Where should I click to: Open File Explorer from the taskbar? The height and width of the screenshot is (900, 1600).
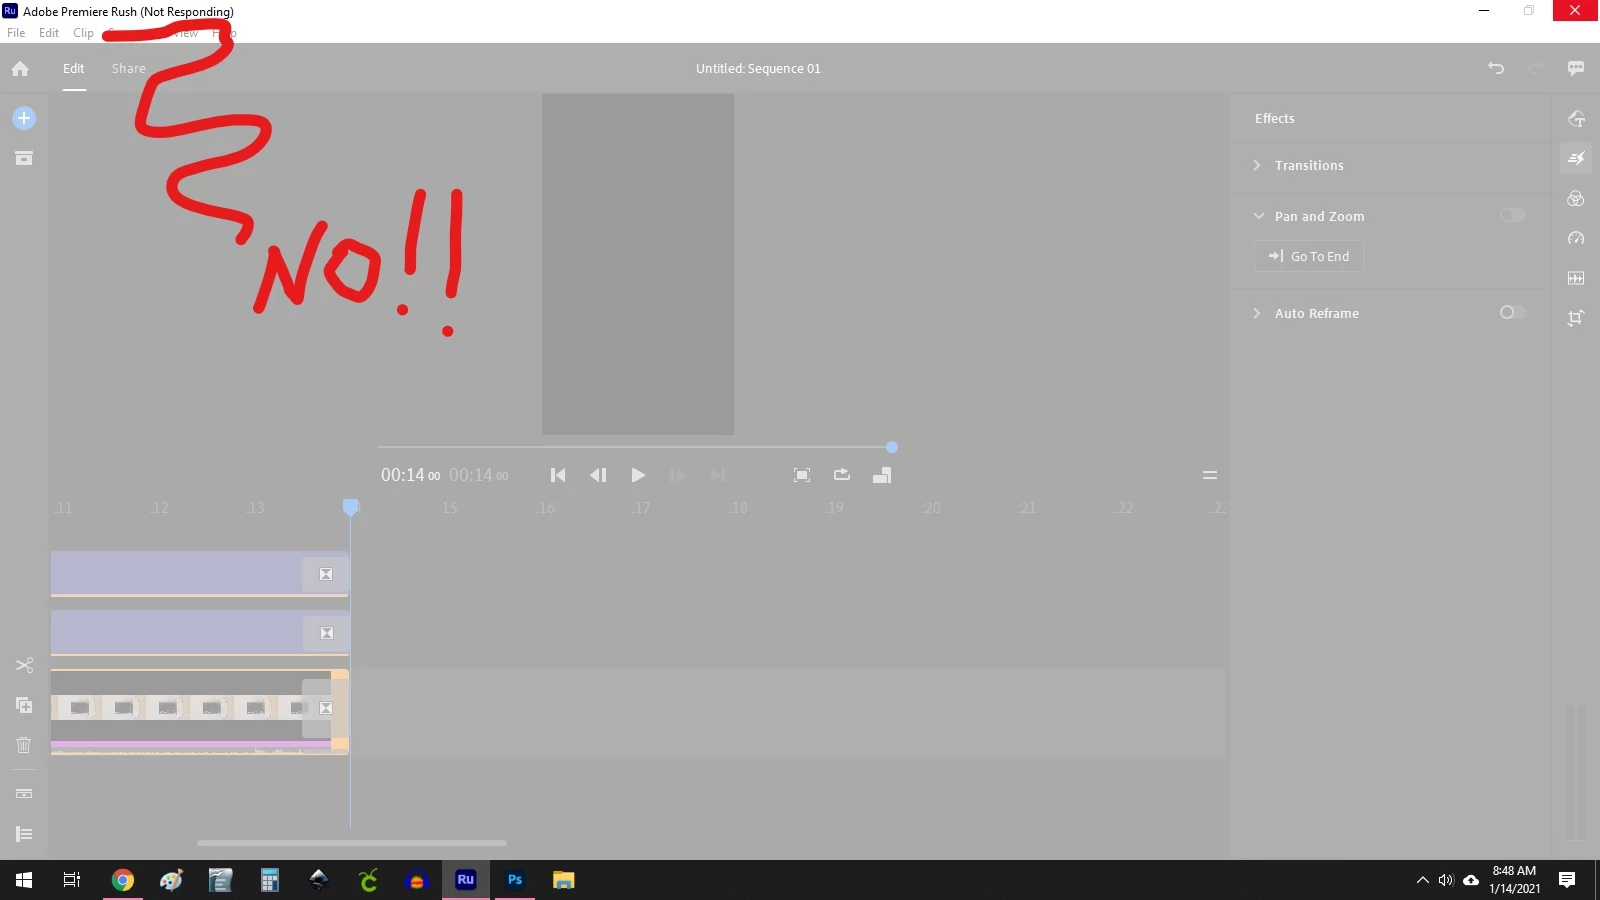click(564, 880)
